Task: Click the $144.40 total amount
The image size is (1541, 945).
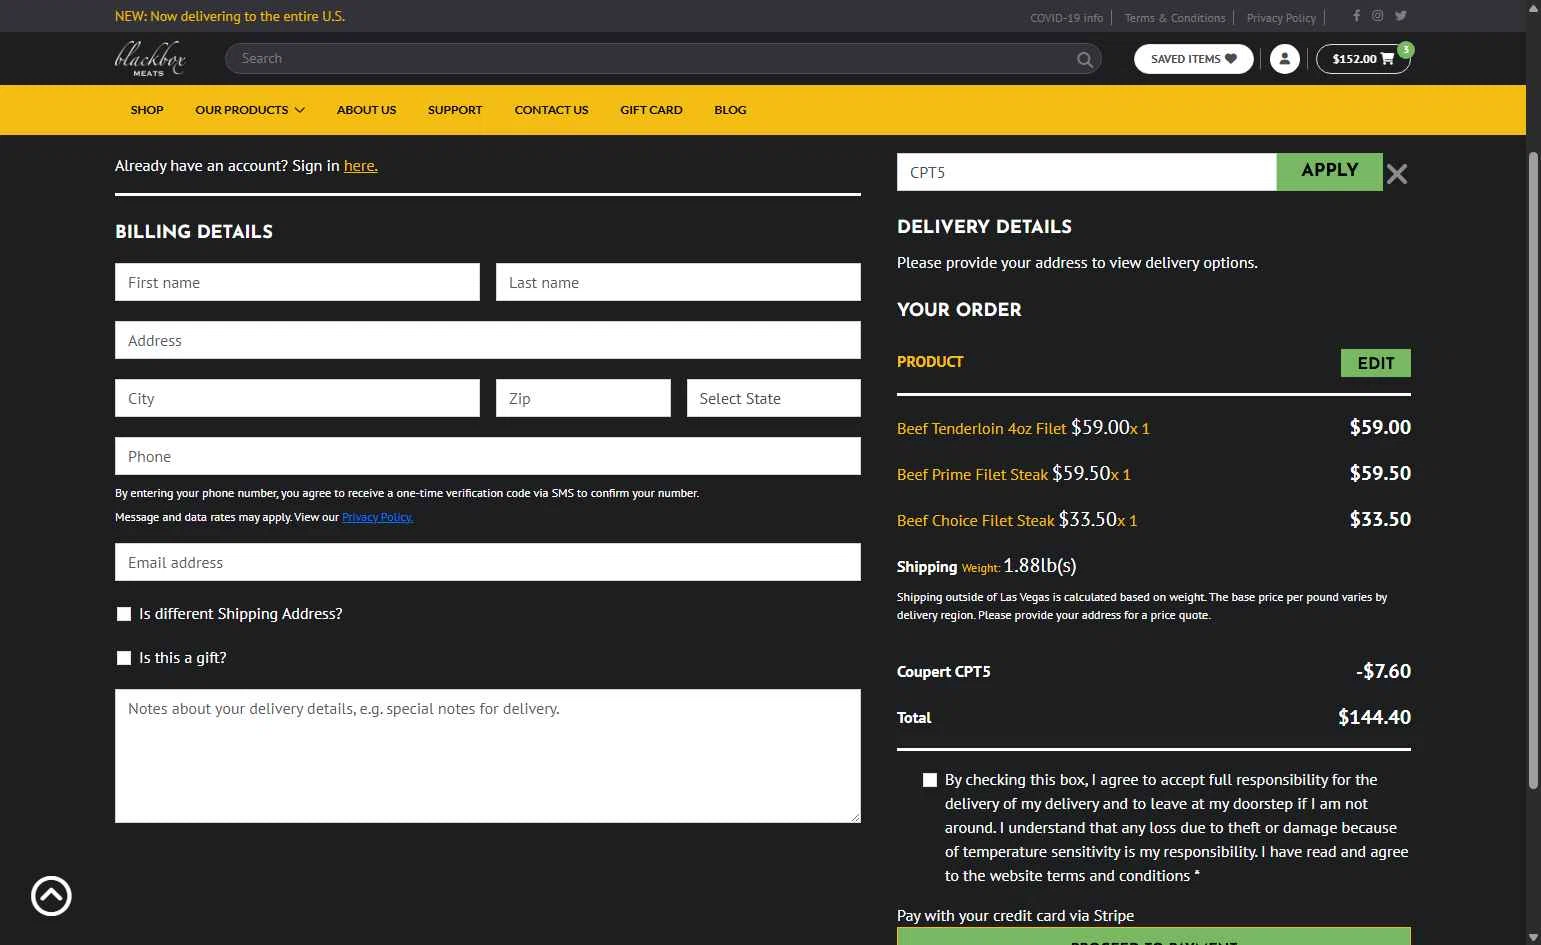Action: 1374,717
